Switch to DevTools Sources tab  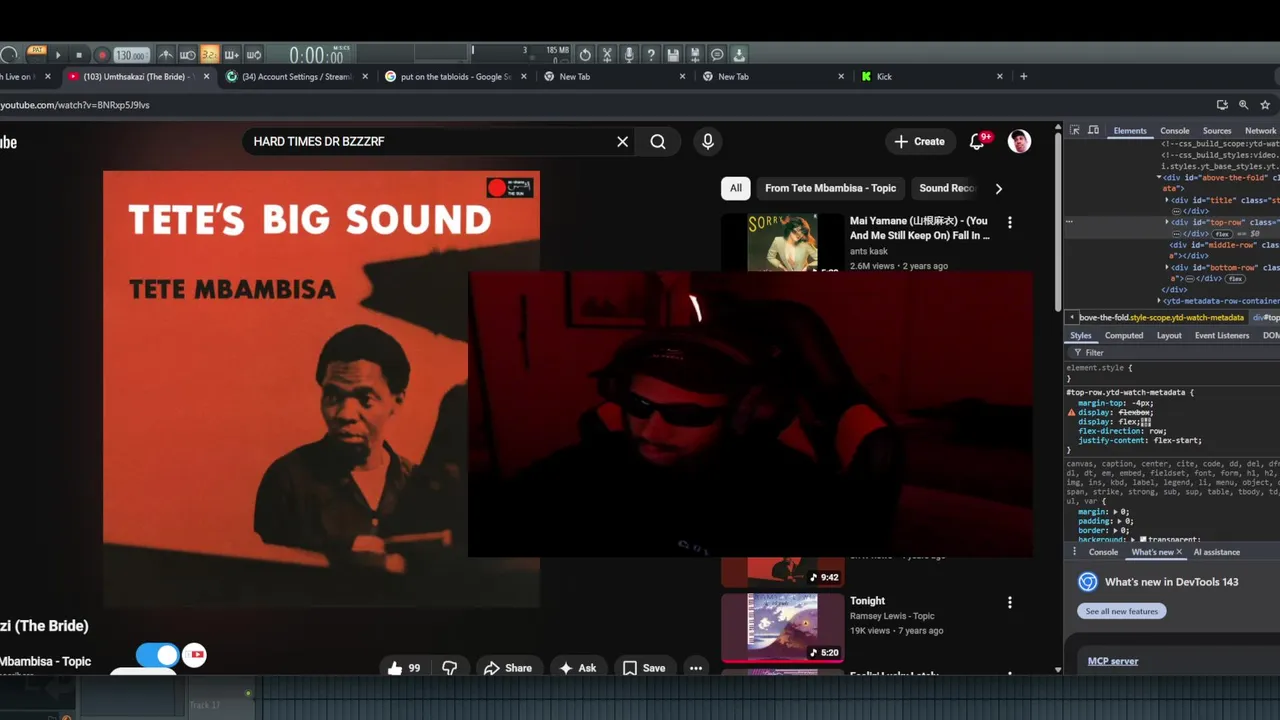pos(1217,131)
